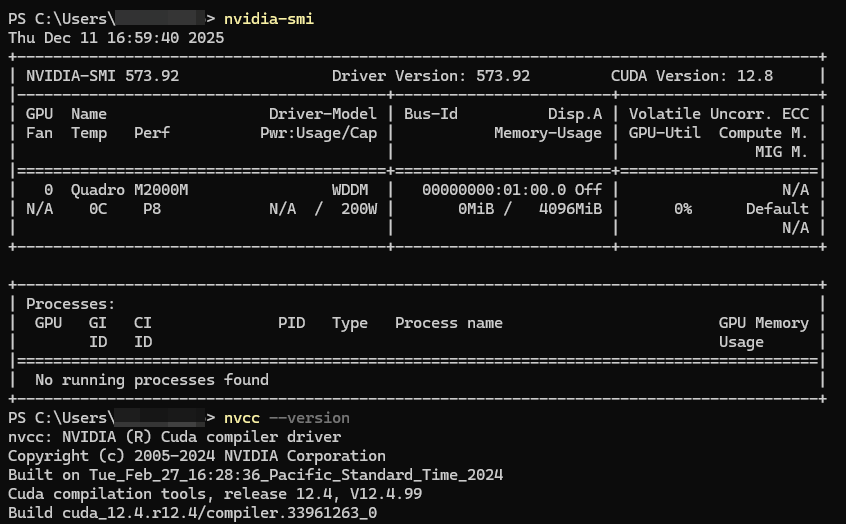
Task: Click the PID column header
Action: (x=291, y=323)
